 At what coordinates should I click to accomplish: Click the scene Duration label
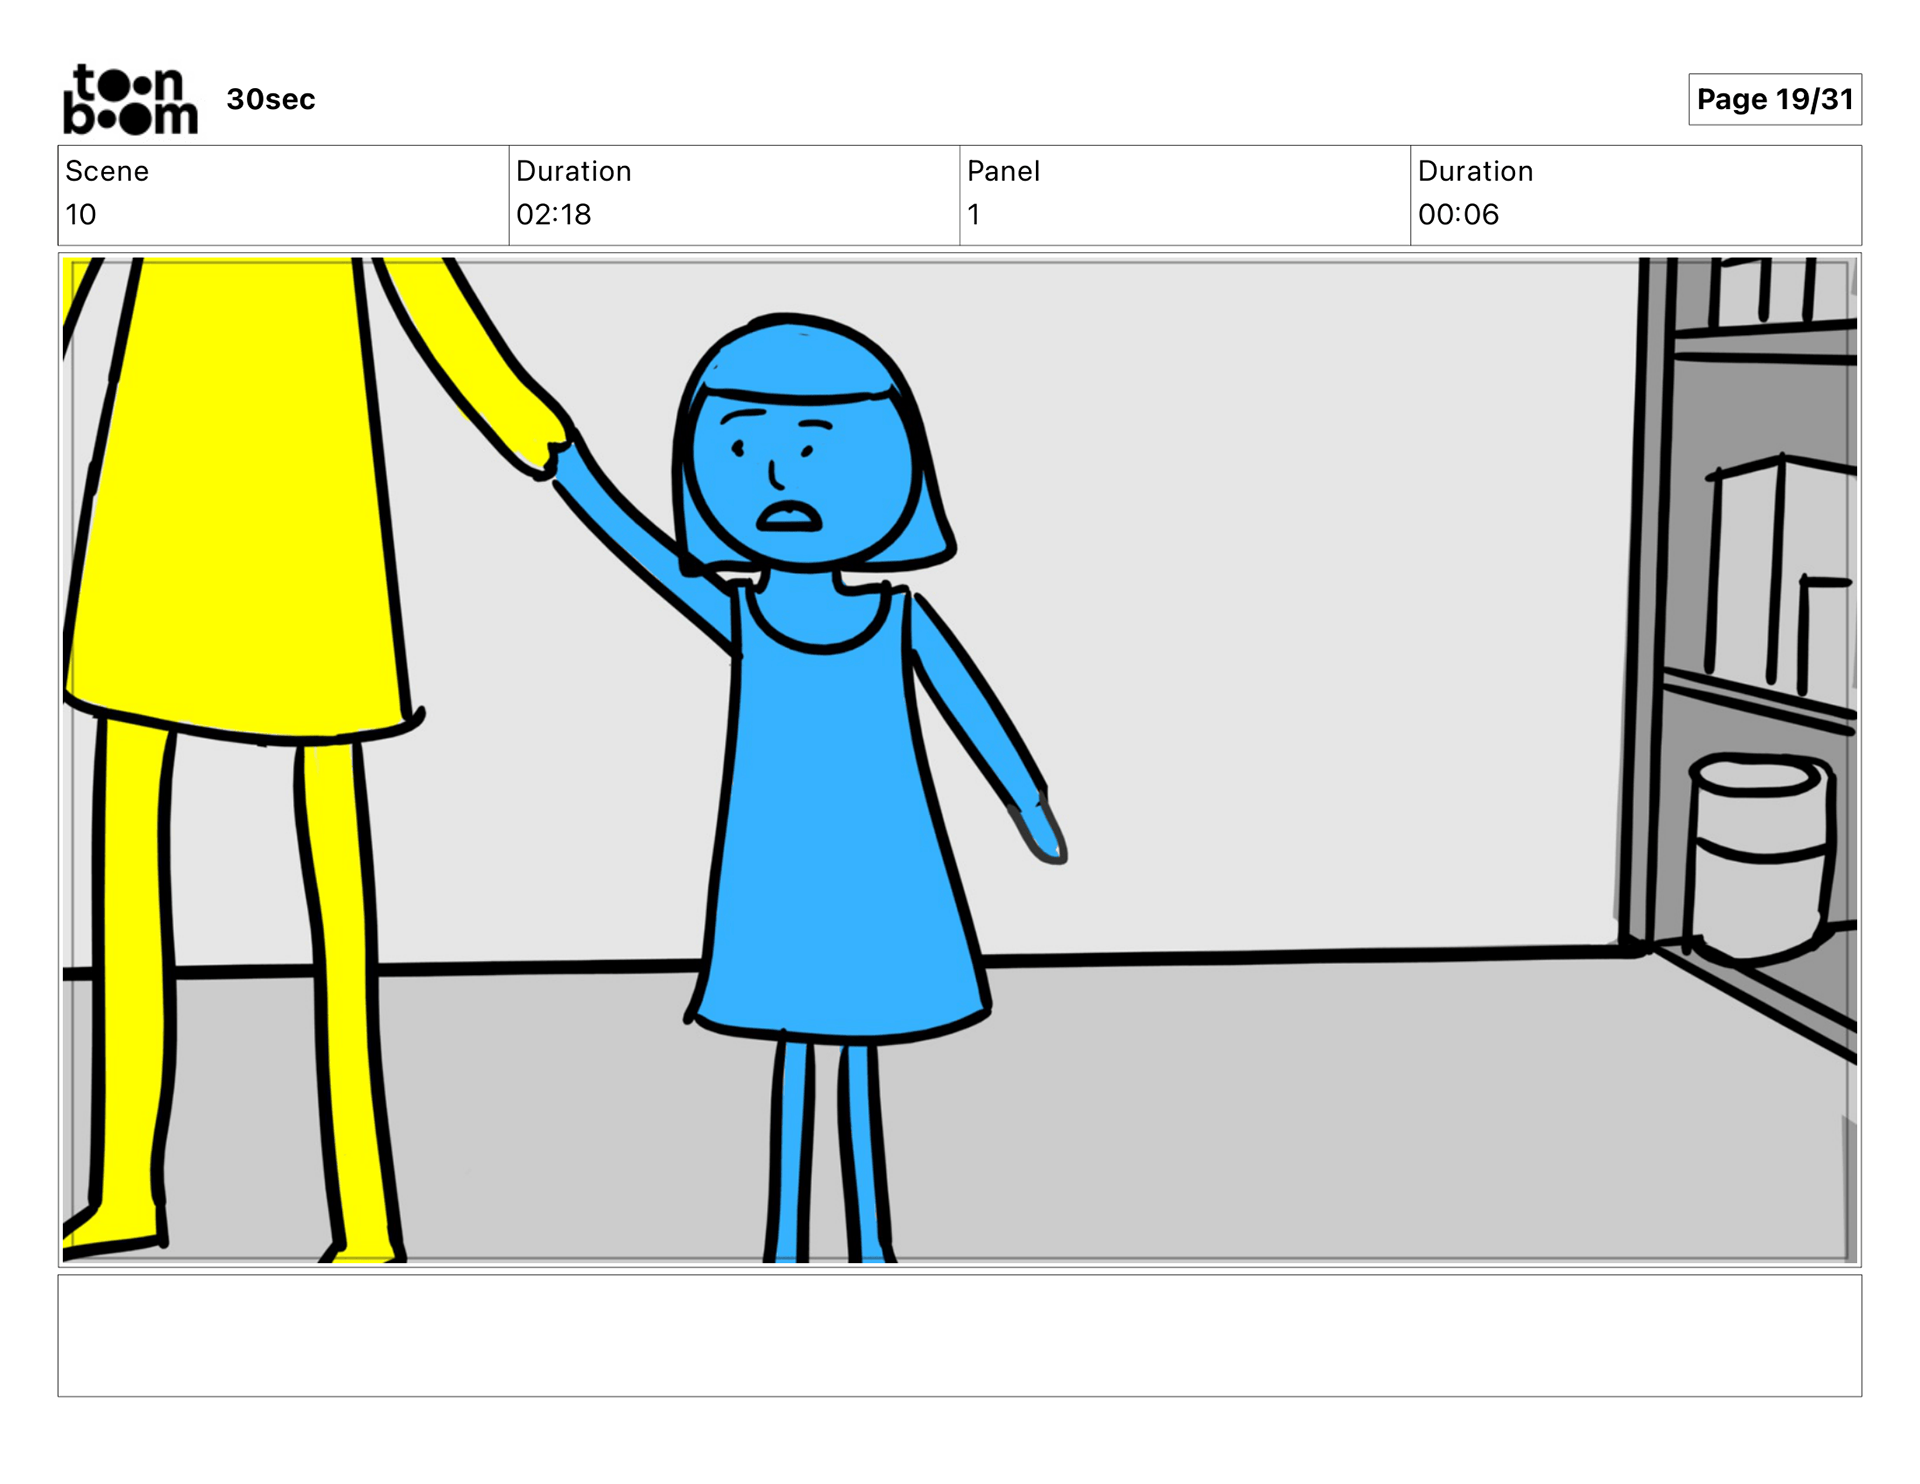tap(573, 171)
